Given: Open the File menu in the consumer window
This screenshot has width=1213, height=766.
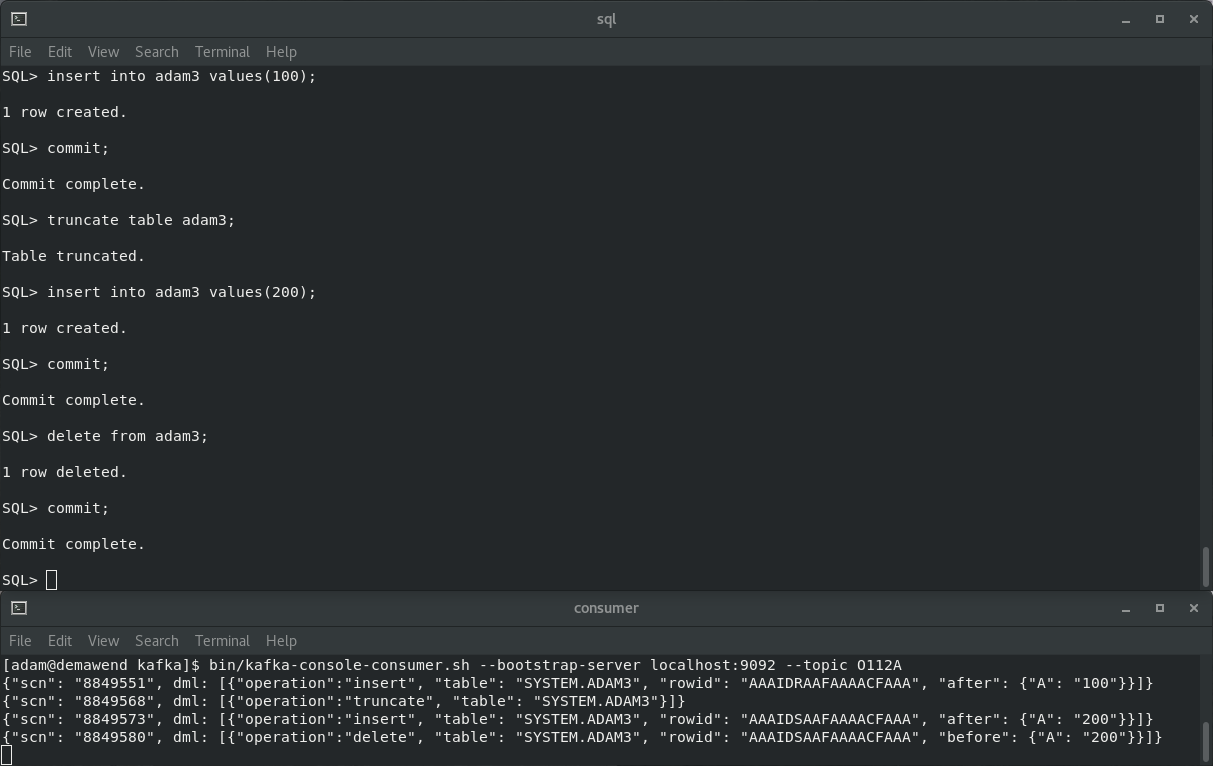Looking at the screenshot, I should (19, 640).
